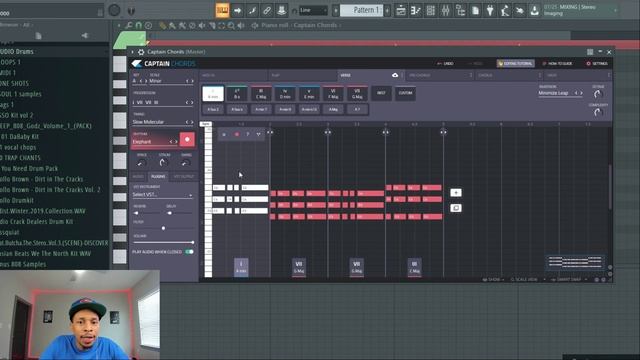The image size is (640, 360).
Task: Switch to the VST Output tab
Action: [184, 176]
